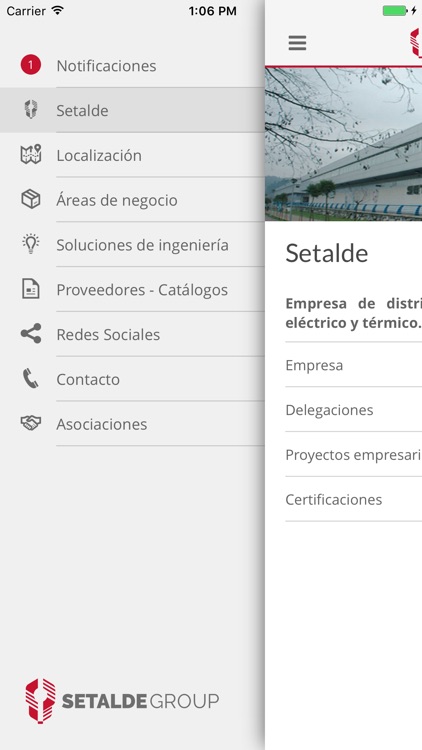
Task: Click the share icon beside Redes Sociales
Action: coord(31,334)
